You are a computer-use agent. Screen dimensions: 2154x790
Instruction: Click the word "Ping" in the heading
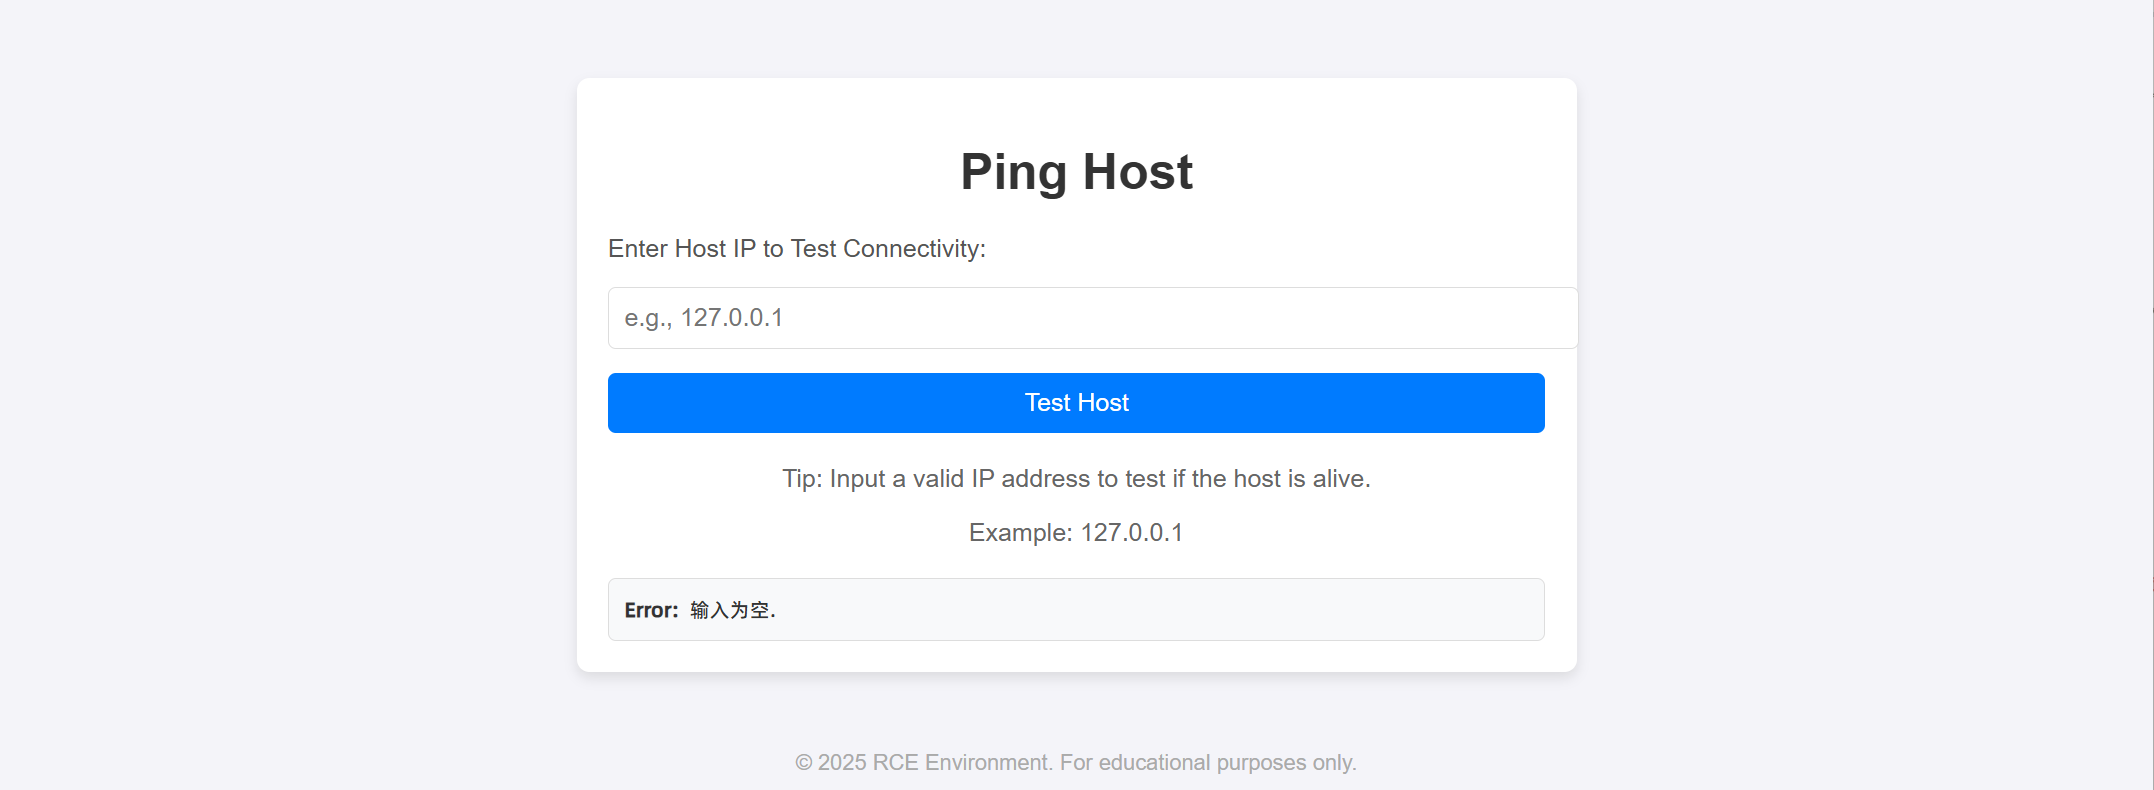pos(1014,172)
